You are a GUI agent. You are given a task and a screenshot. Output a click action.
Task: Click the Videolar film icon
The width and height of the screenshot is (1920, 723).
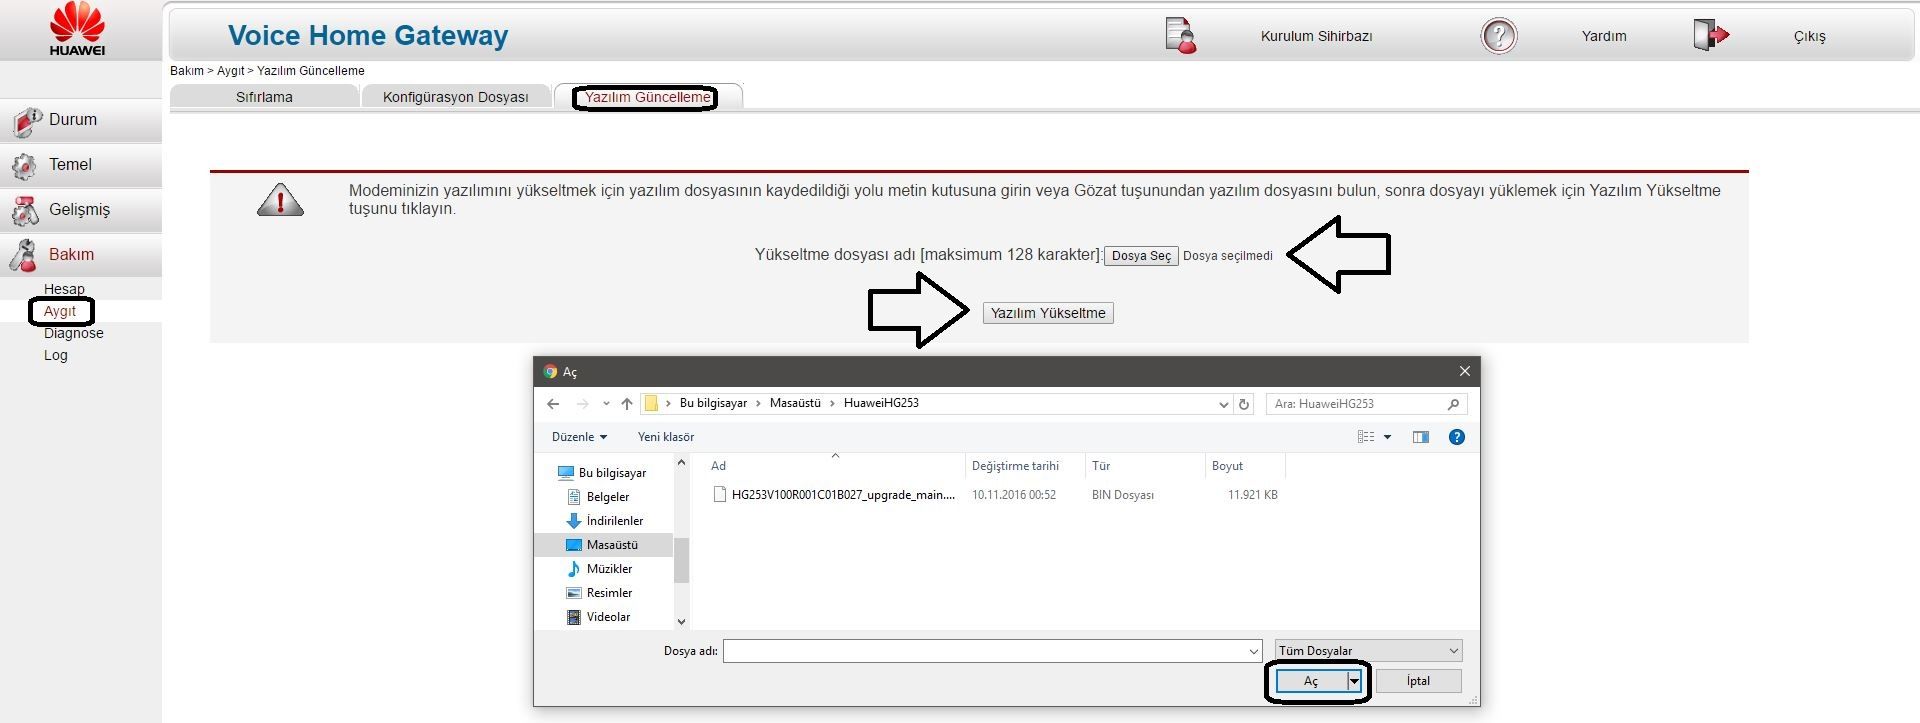[x=574, y=617]
